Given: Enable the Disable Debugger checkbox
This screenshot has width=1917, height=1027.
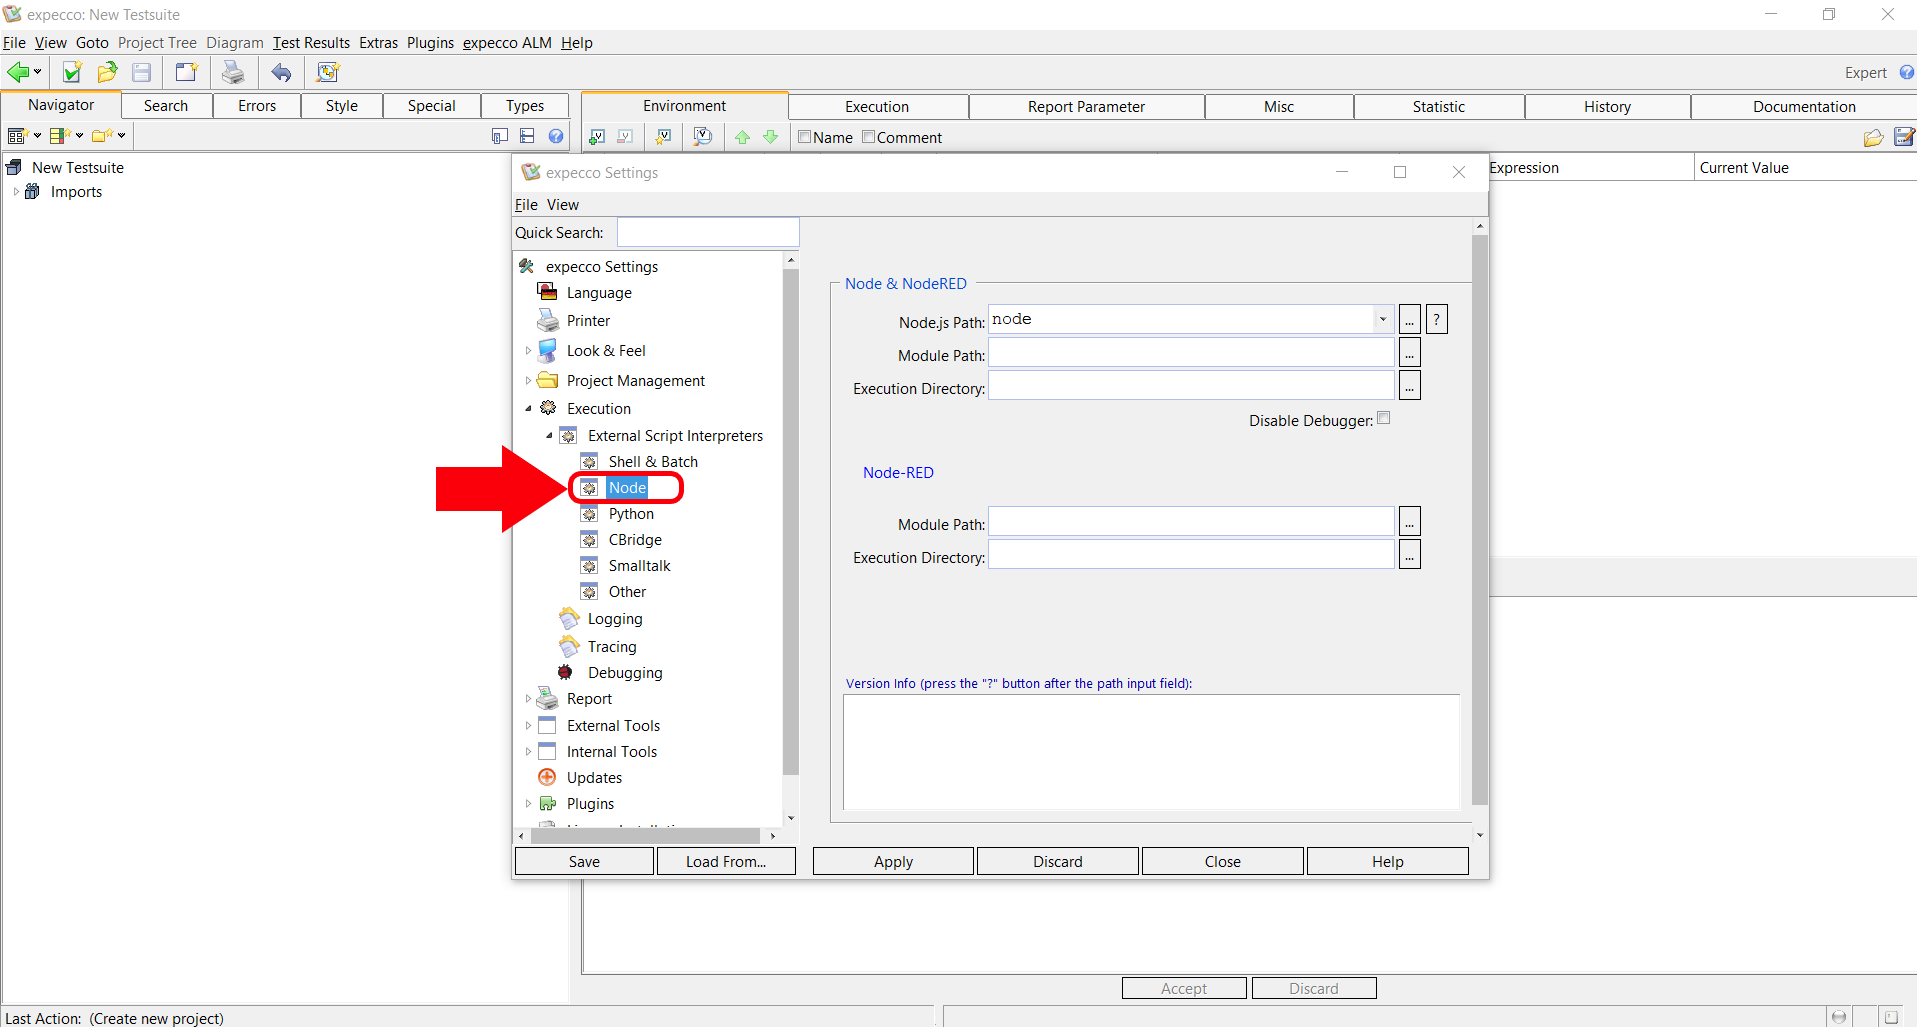Looking at the screenshot, I should [1383, 419].
